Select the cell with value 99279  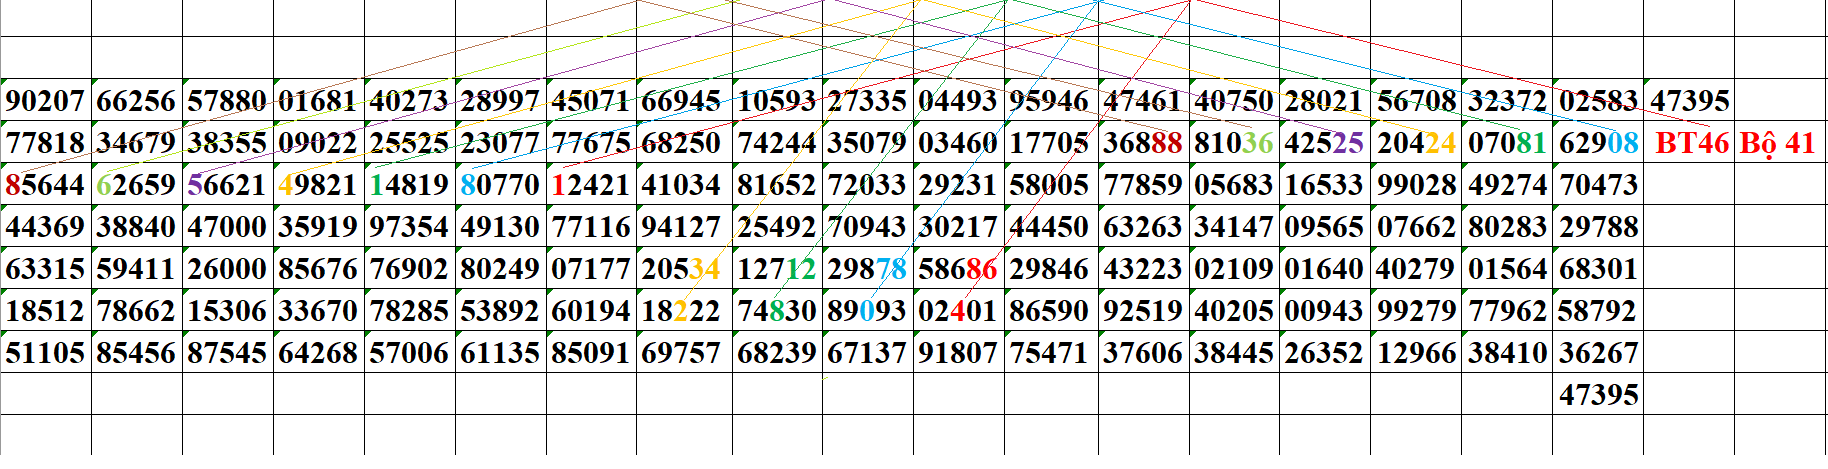coord(1416,311)
